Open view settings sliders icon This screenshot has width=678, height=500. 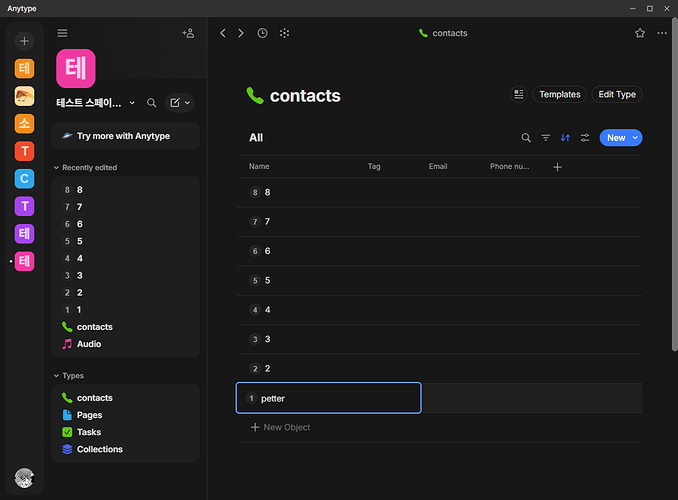(x=585, y=138)
